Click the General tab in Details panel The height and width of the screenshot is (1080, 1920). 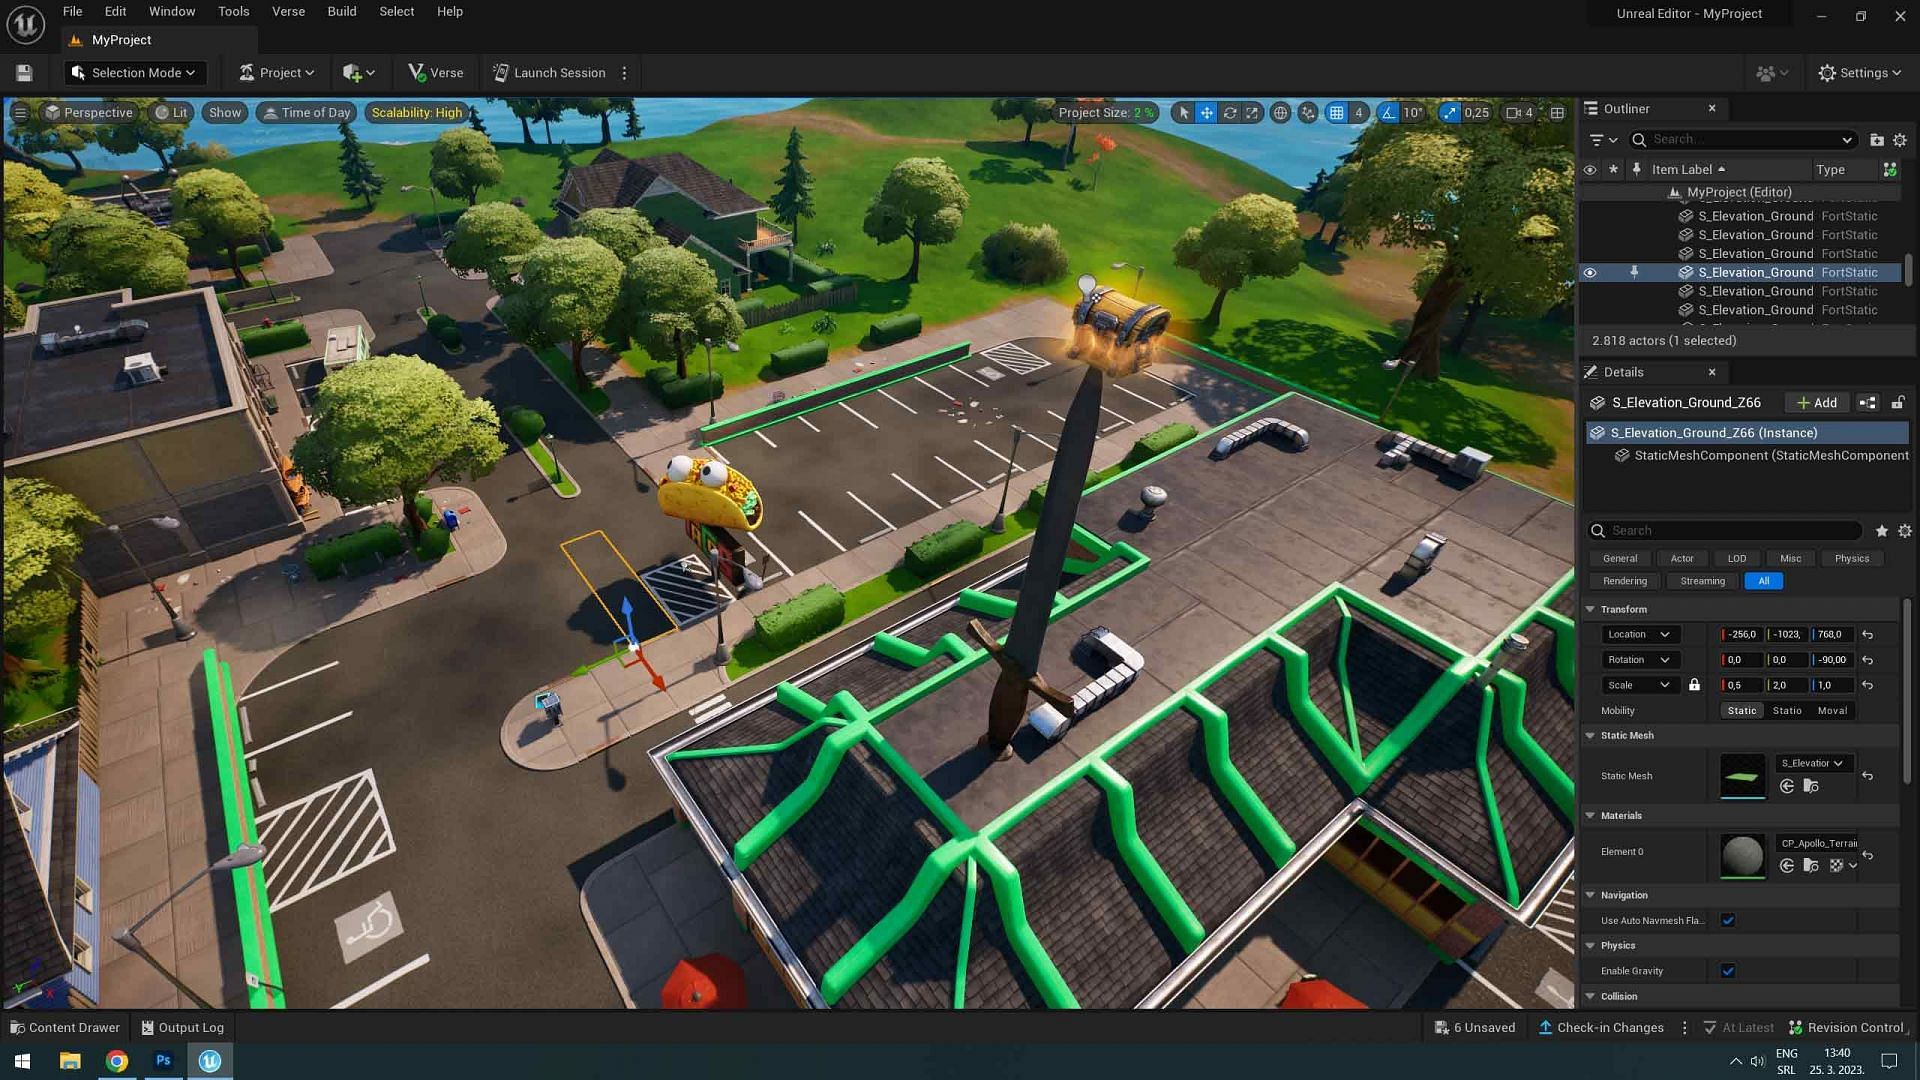(1619, 558)
